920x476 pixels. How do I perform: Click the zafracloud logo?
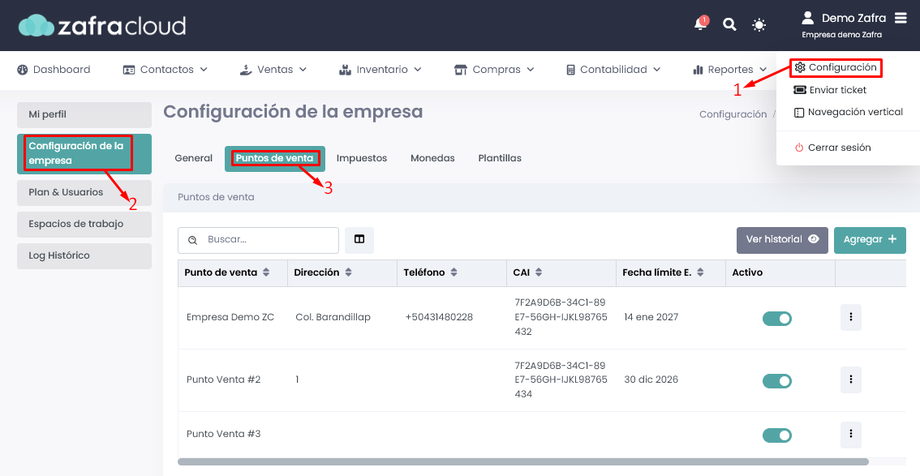coord(102,25)
